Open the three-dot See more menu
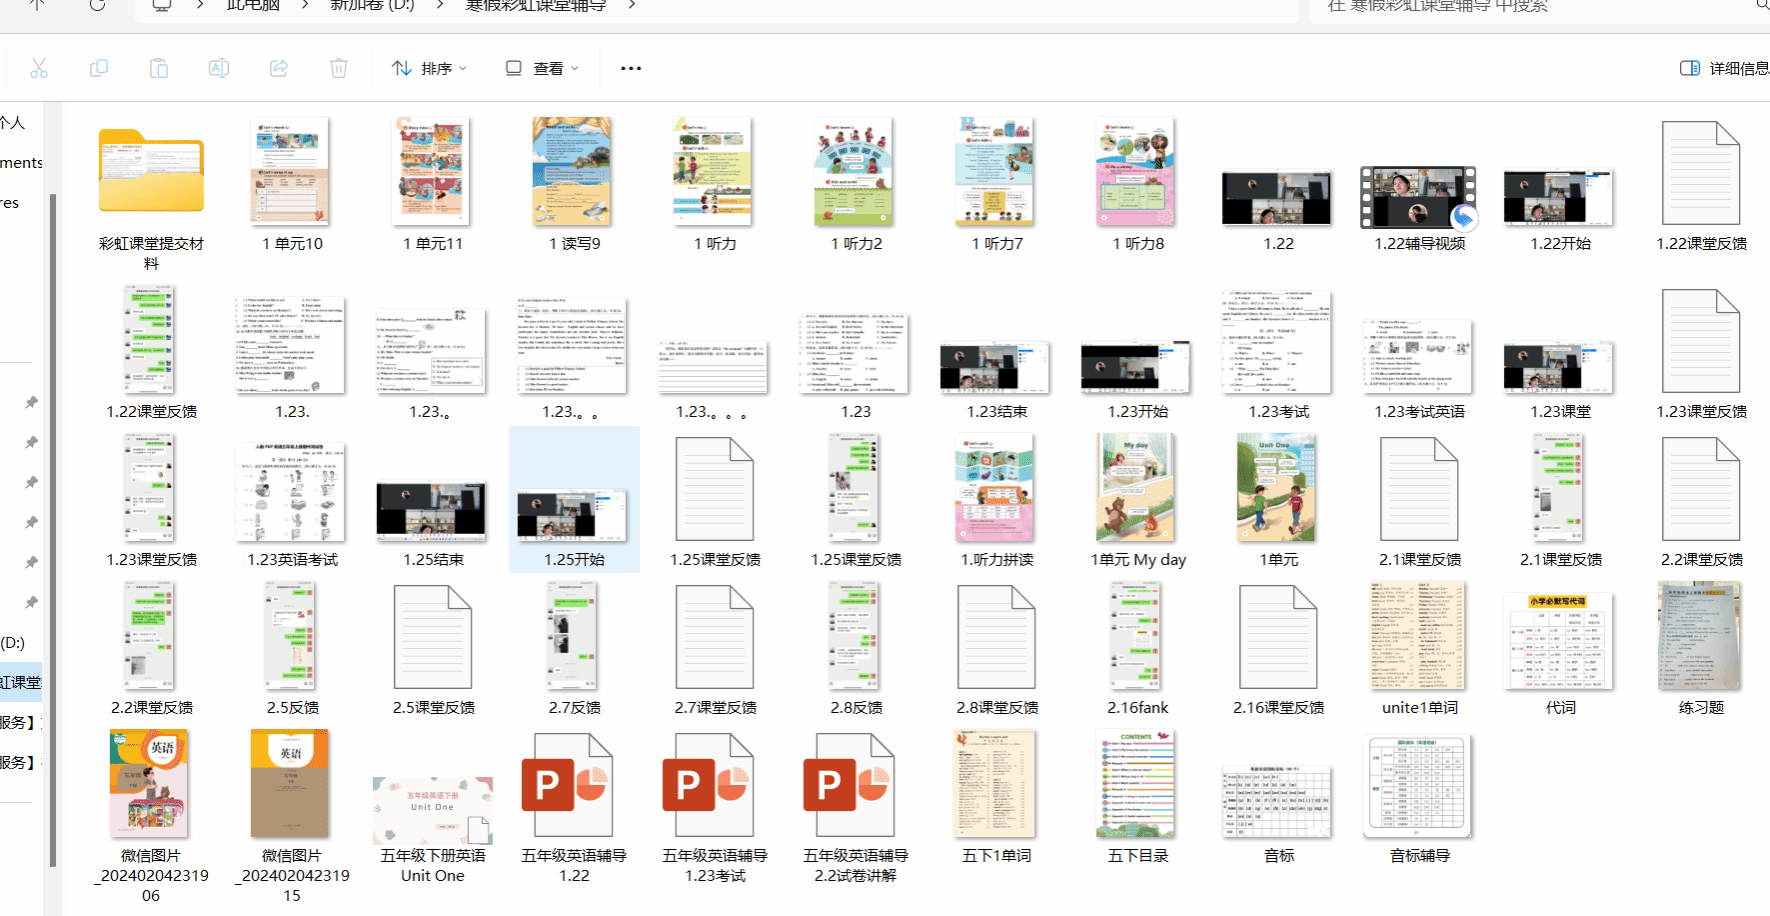The image size is (1770, 916). [631, 68]
